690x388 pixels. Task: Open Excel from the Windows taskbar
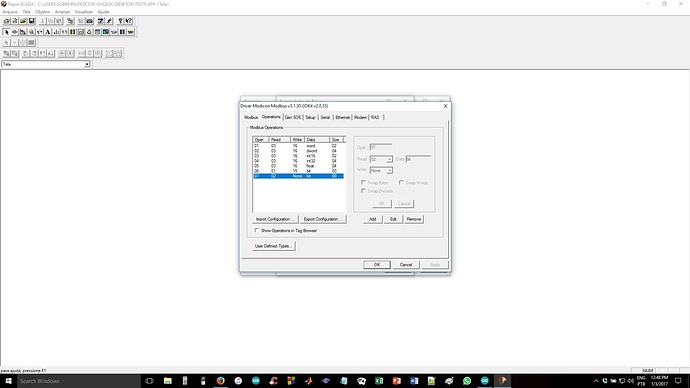pyautogui.click(x=379, y=381)
